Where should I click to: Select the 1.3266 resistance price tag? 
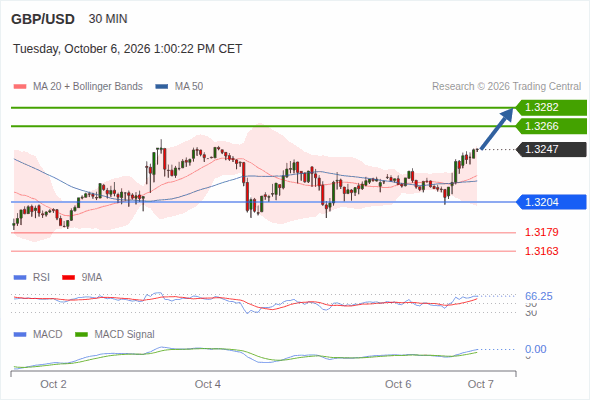551,126
